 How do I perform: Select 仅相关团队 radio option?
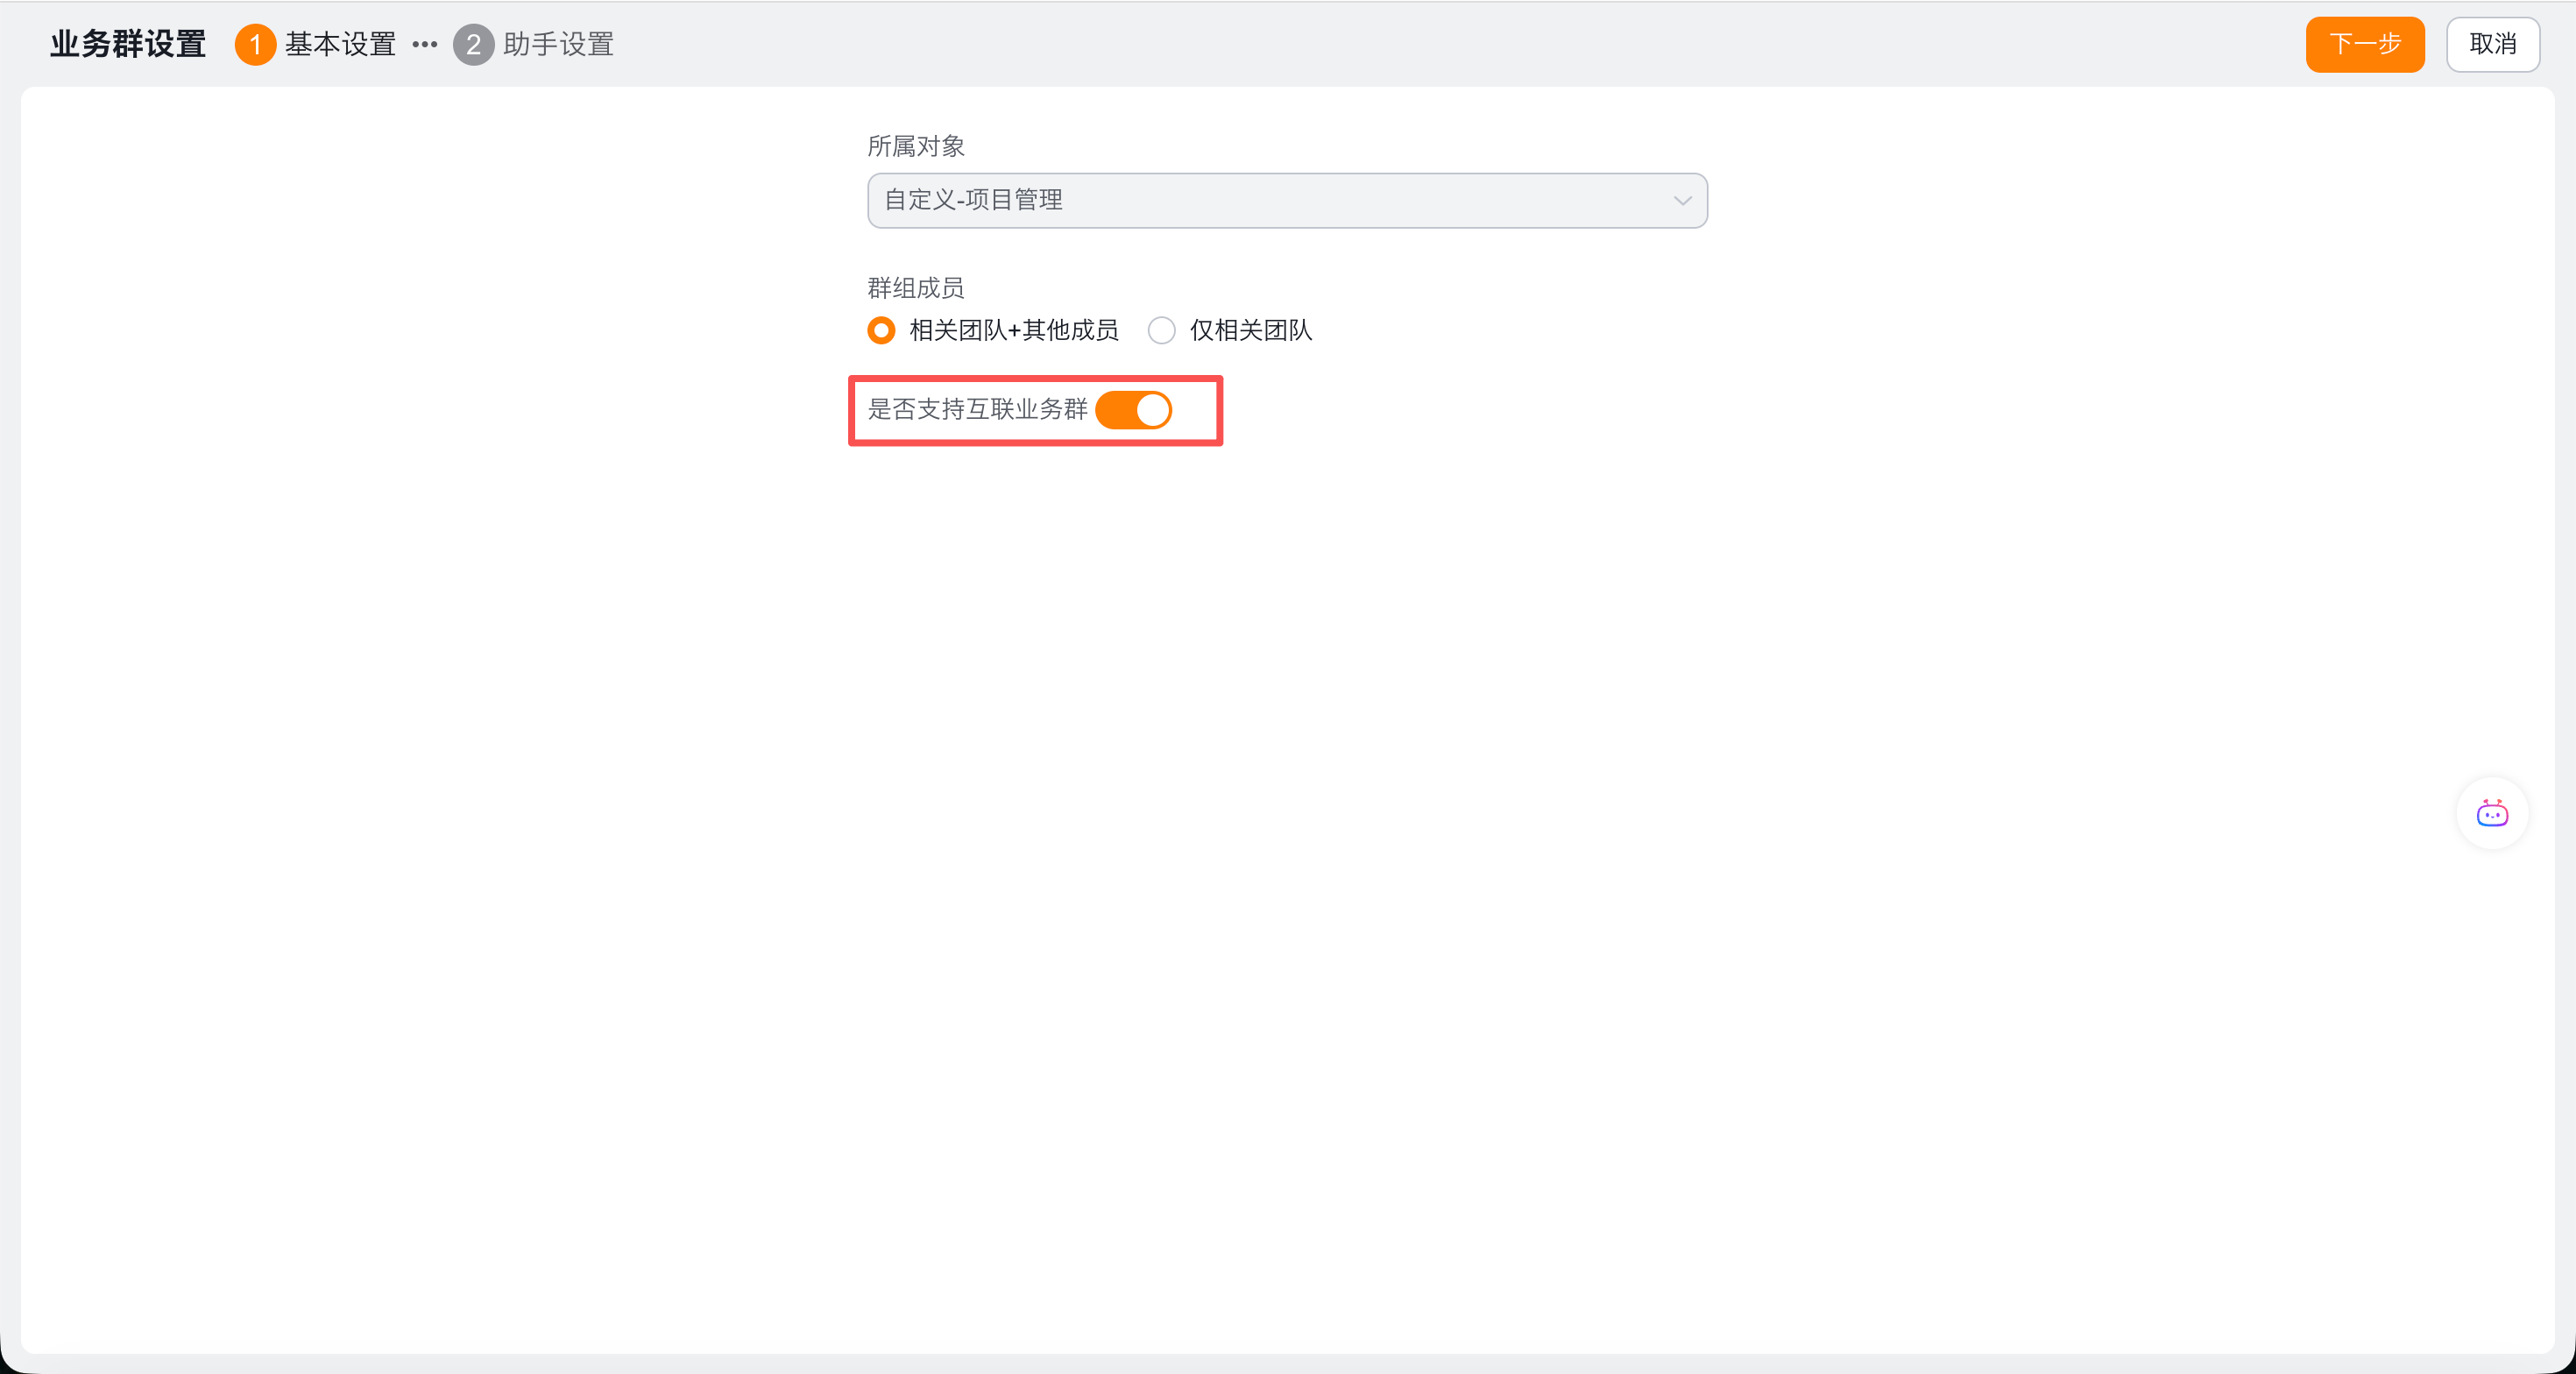pos(1161,330)
